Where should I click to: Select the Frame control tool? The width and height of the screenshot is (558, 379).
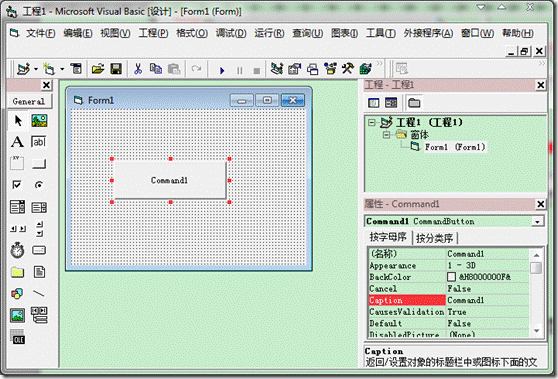[x=17, y=163]
